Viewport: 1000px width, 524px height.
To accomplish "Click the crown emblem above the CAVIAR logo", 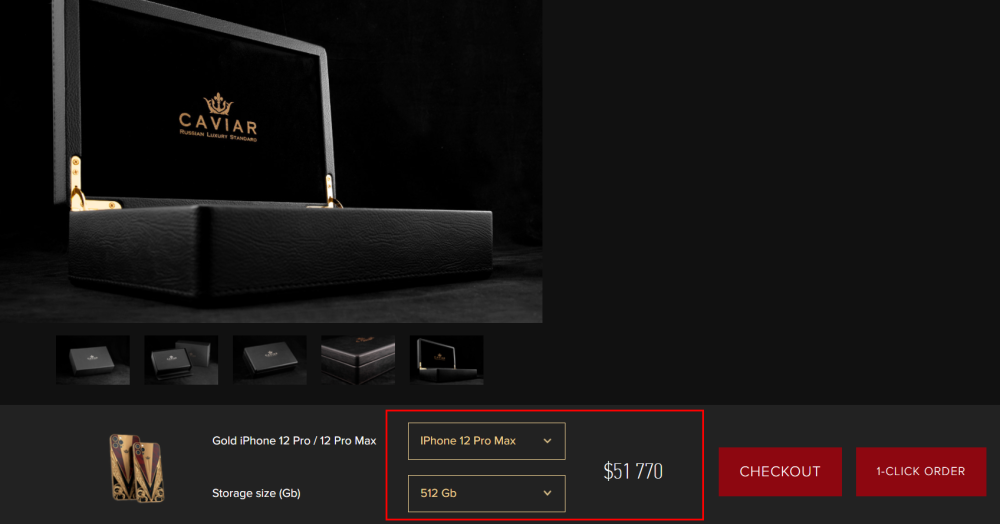I will coord(218,103).
